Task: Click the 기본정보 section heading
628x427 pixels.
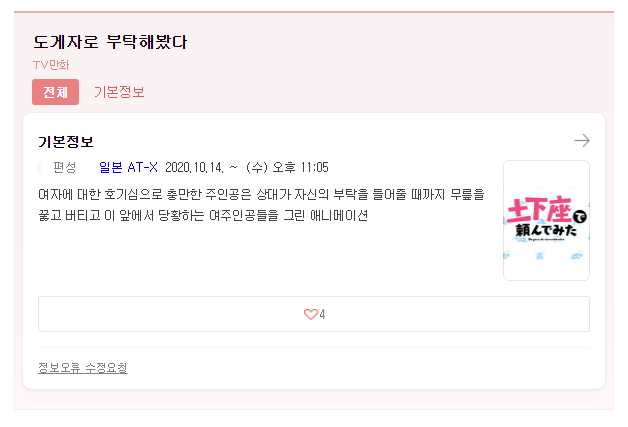Action: (66, 142)
